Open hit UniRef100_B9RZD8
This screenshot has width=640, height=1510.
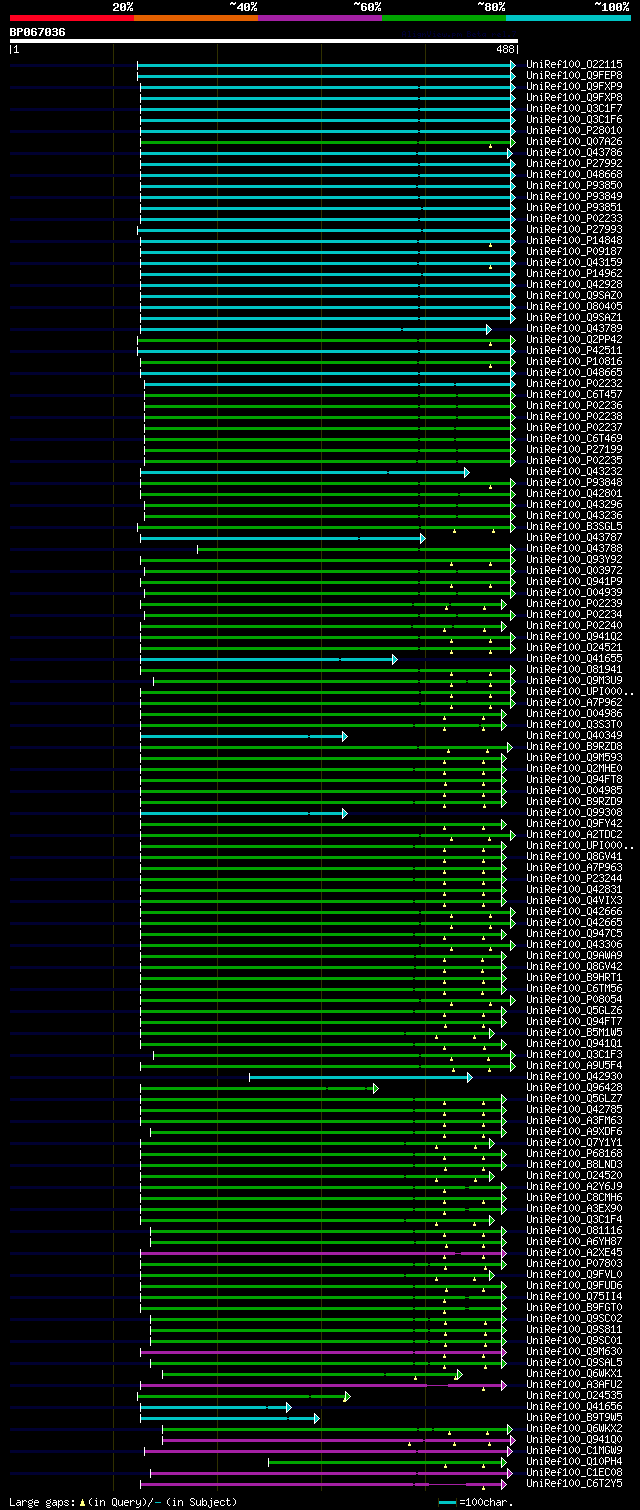574,746
